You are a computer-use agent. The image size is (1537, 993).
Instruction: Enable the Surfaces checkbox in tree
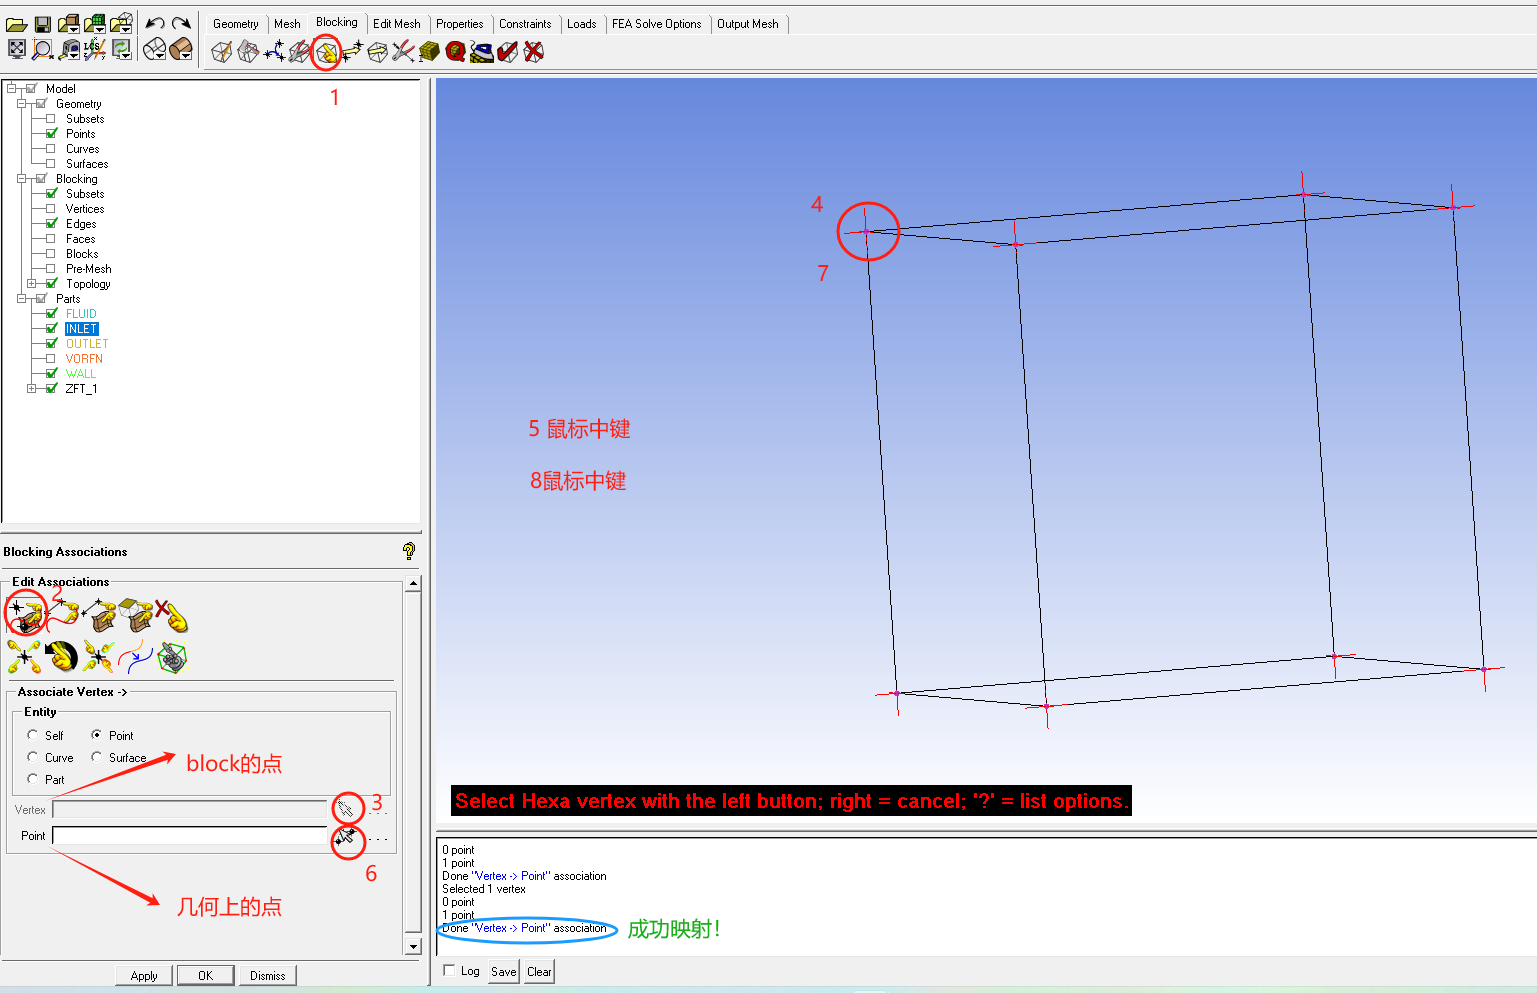51,163
